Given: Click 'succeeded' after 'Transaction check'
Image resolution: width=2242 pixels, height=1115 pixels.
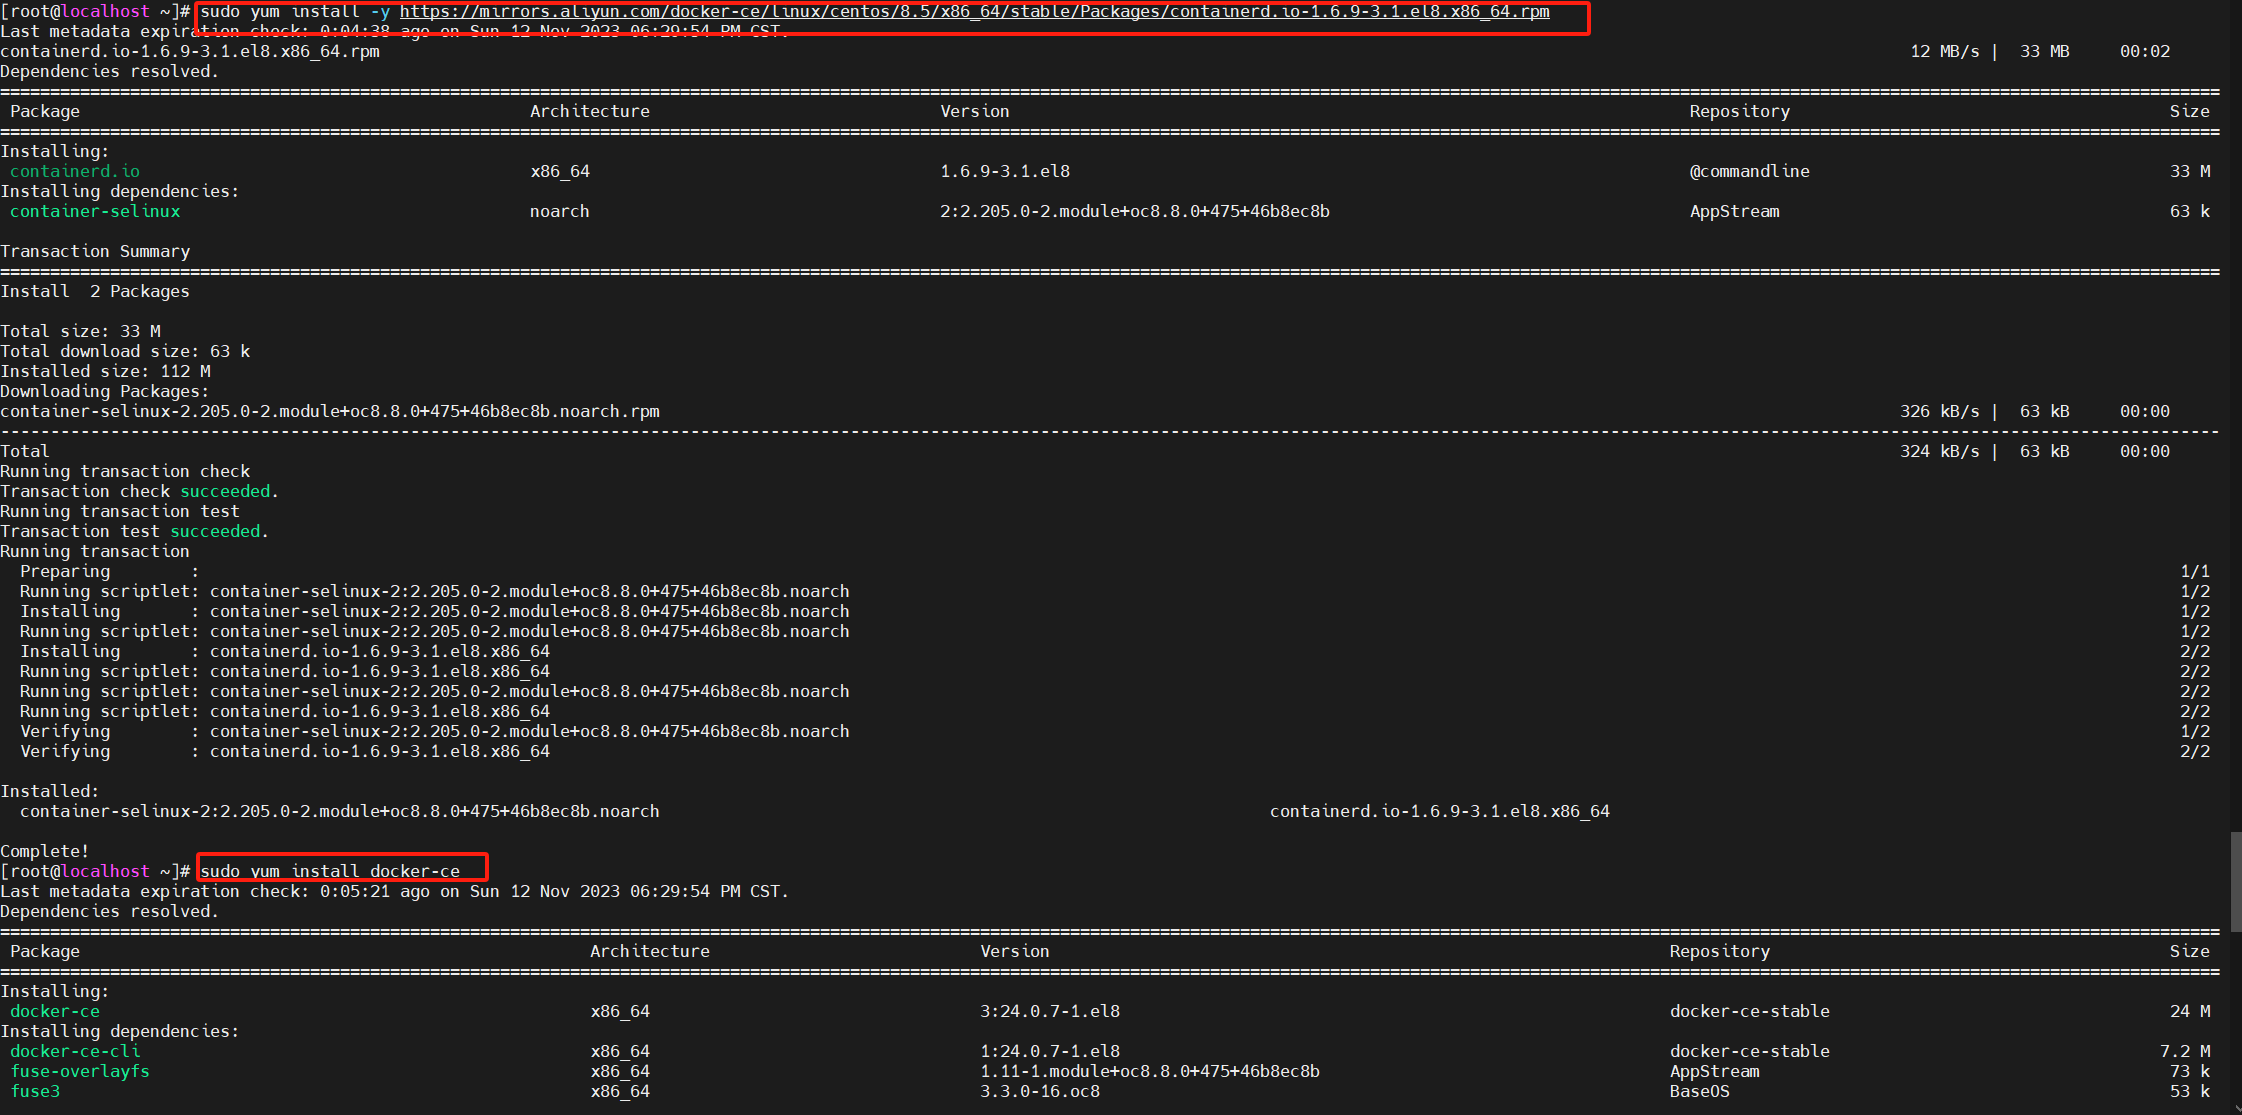Looking at the screenshot, I should click(x=225, y=491).
